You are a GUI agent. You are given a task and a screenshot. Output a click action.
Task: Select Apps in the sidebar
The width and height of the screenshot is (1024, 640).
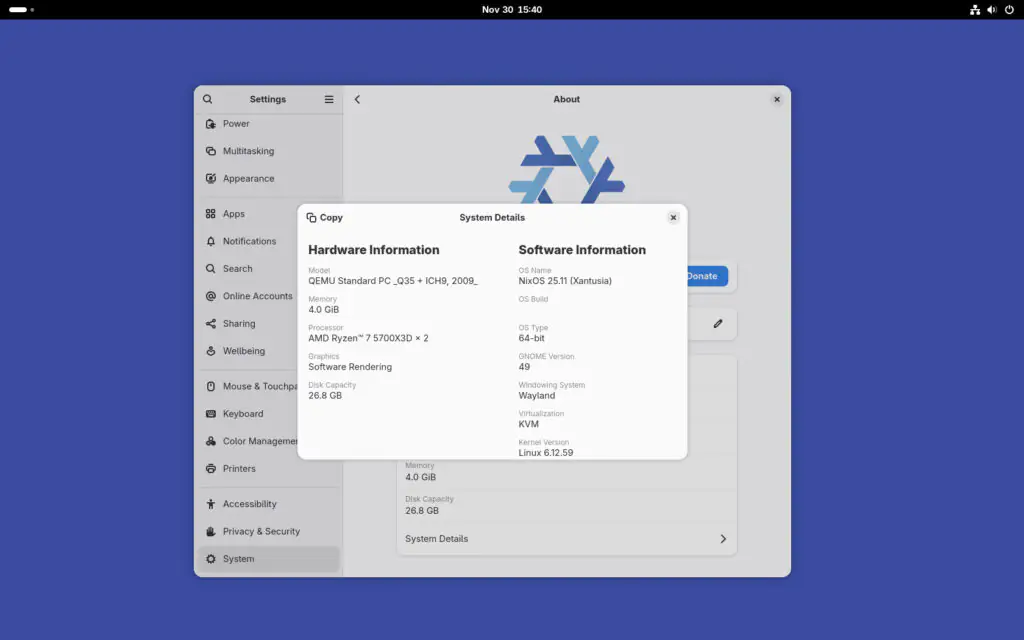(234, 214)
